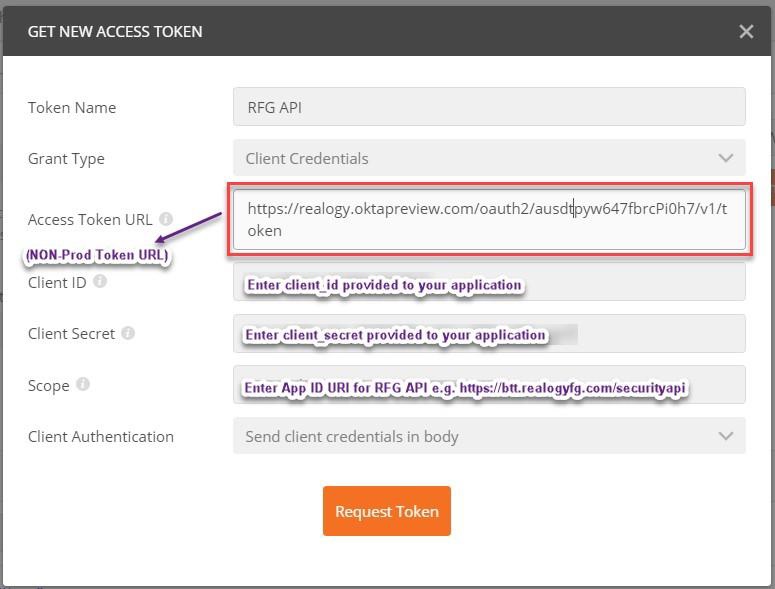Click the GET NEW ACCESS TOKEN title
Viewport: 775px width, 589px height.
pyautogui.click(x=115, y=31)
